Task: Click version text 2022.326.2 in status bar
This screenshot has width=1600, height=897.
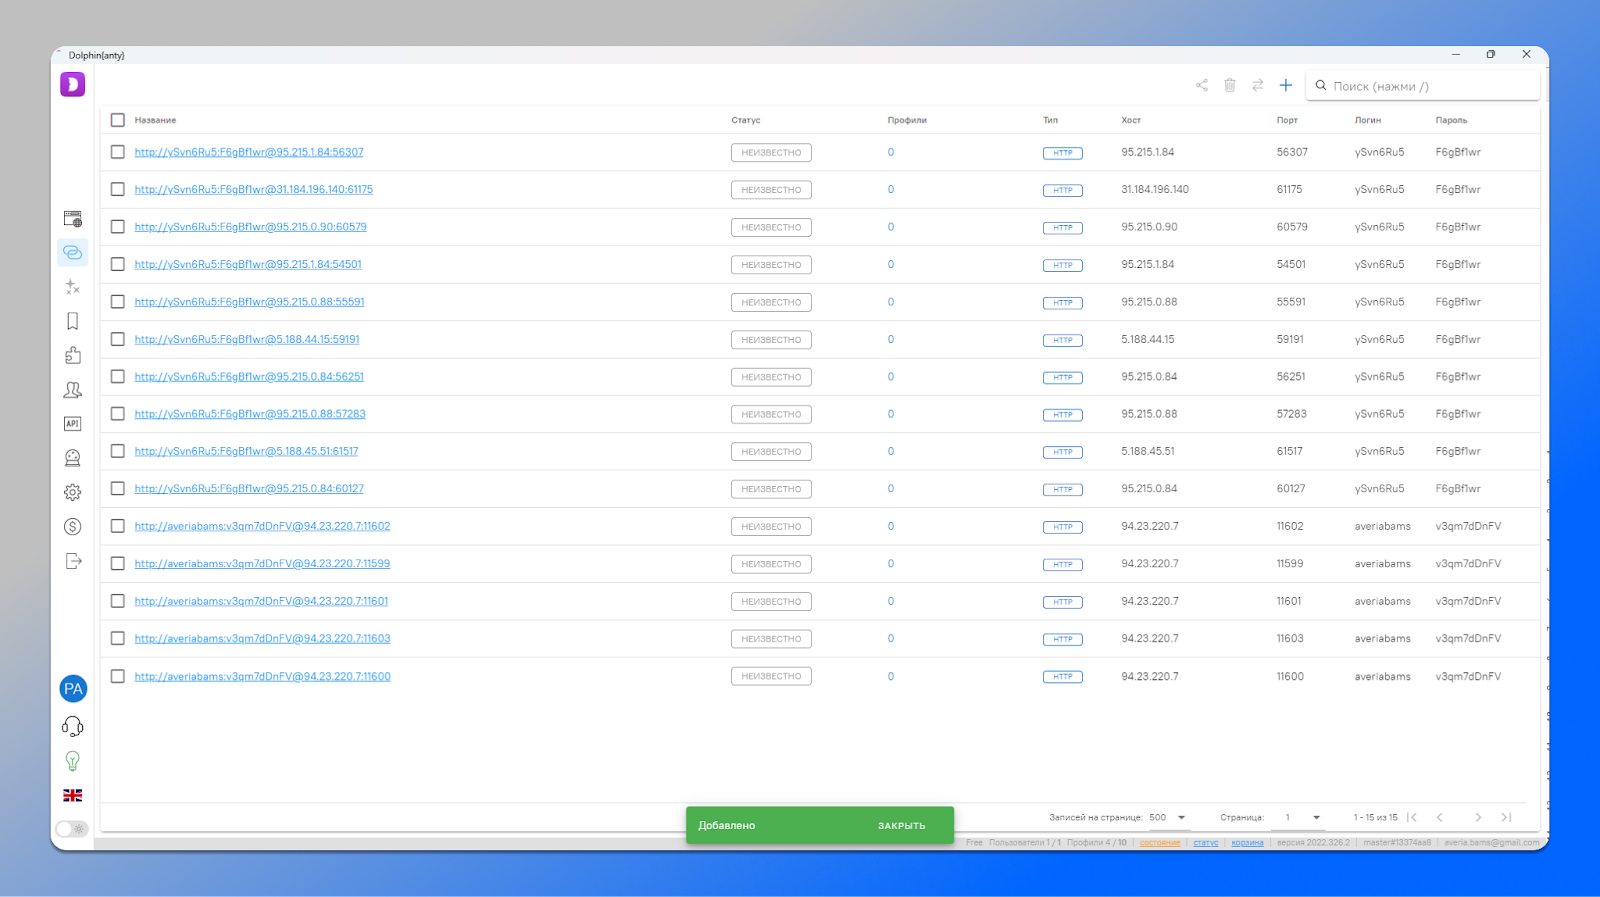Action: [x=1313, y=843]
